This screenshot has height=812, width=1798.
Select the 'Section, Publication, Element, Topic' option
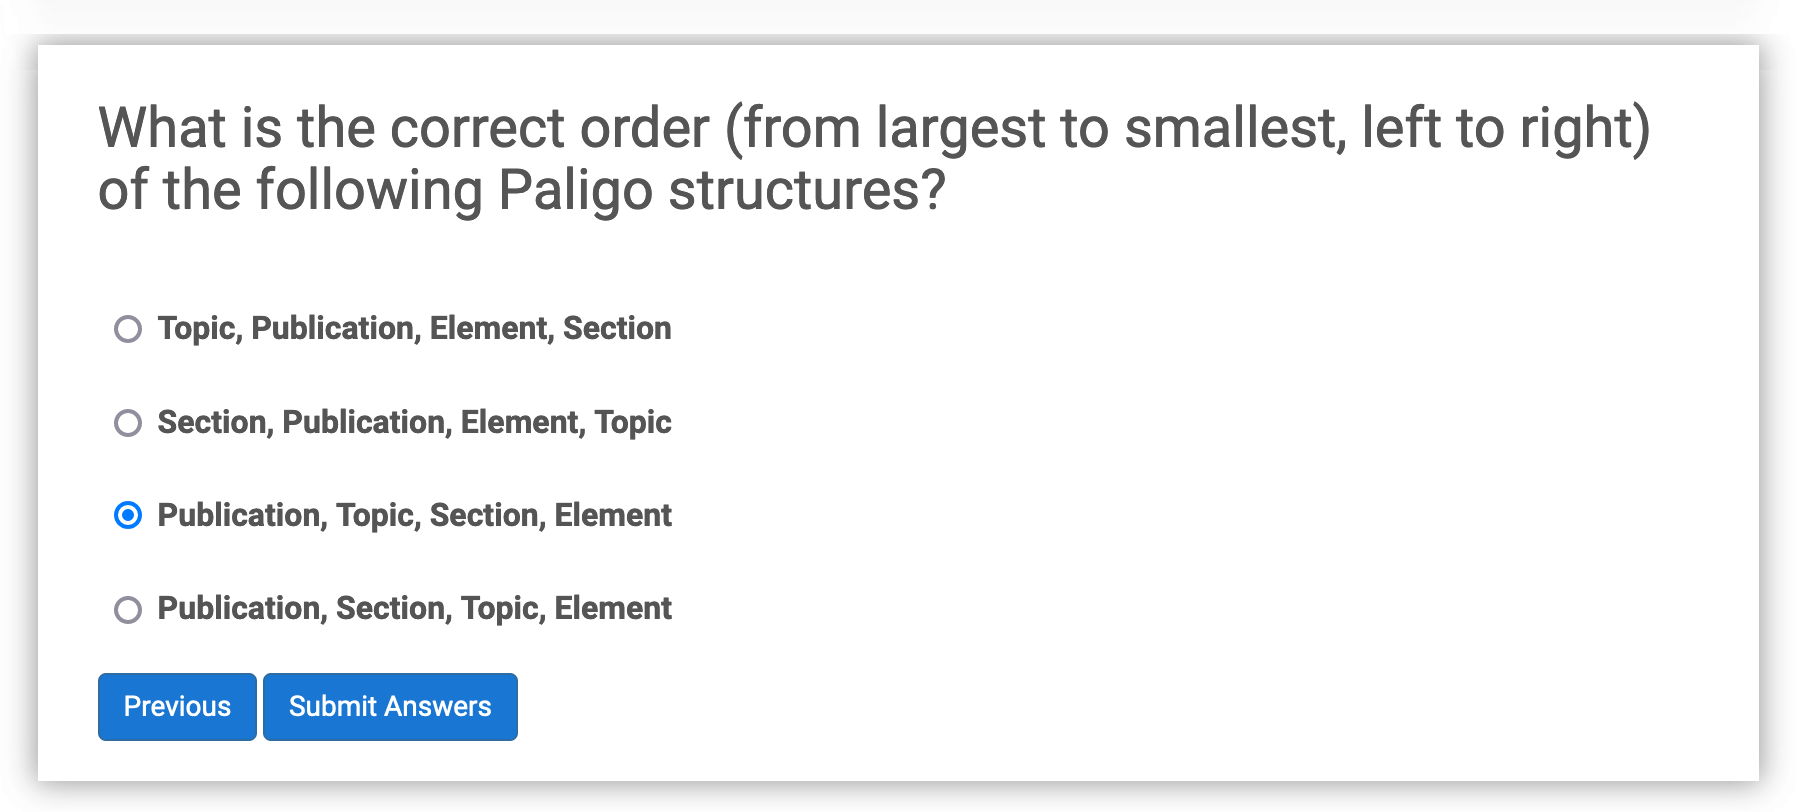click(128, 422)
